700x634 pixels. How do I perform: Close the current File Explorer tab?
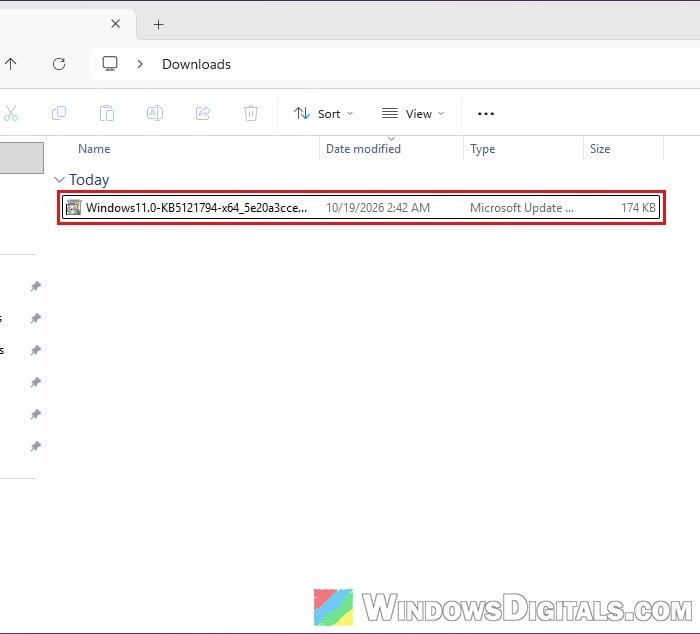(x=115, y=24)
